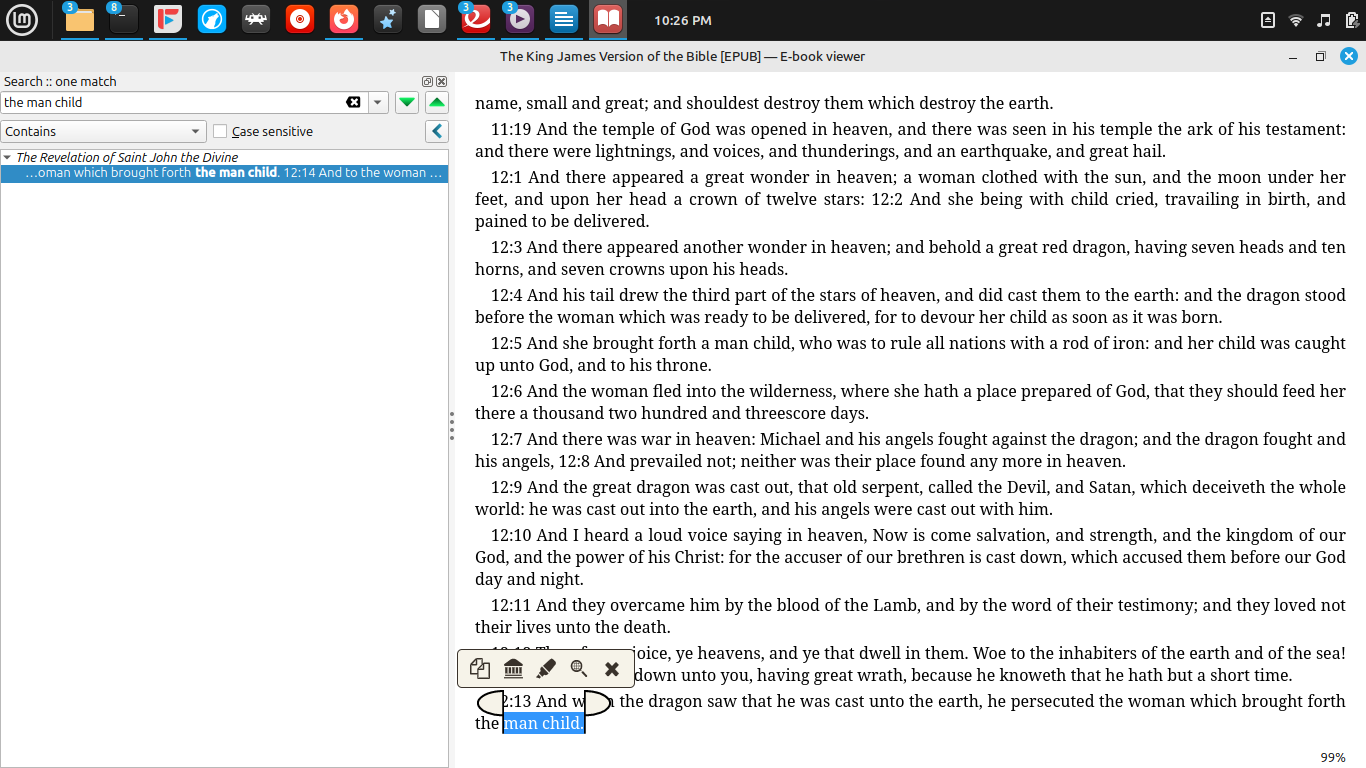Open the removable drives eject tray icon
This screenshot has height=768, width=1366.
tap(1268, 20)
